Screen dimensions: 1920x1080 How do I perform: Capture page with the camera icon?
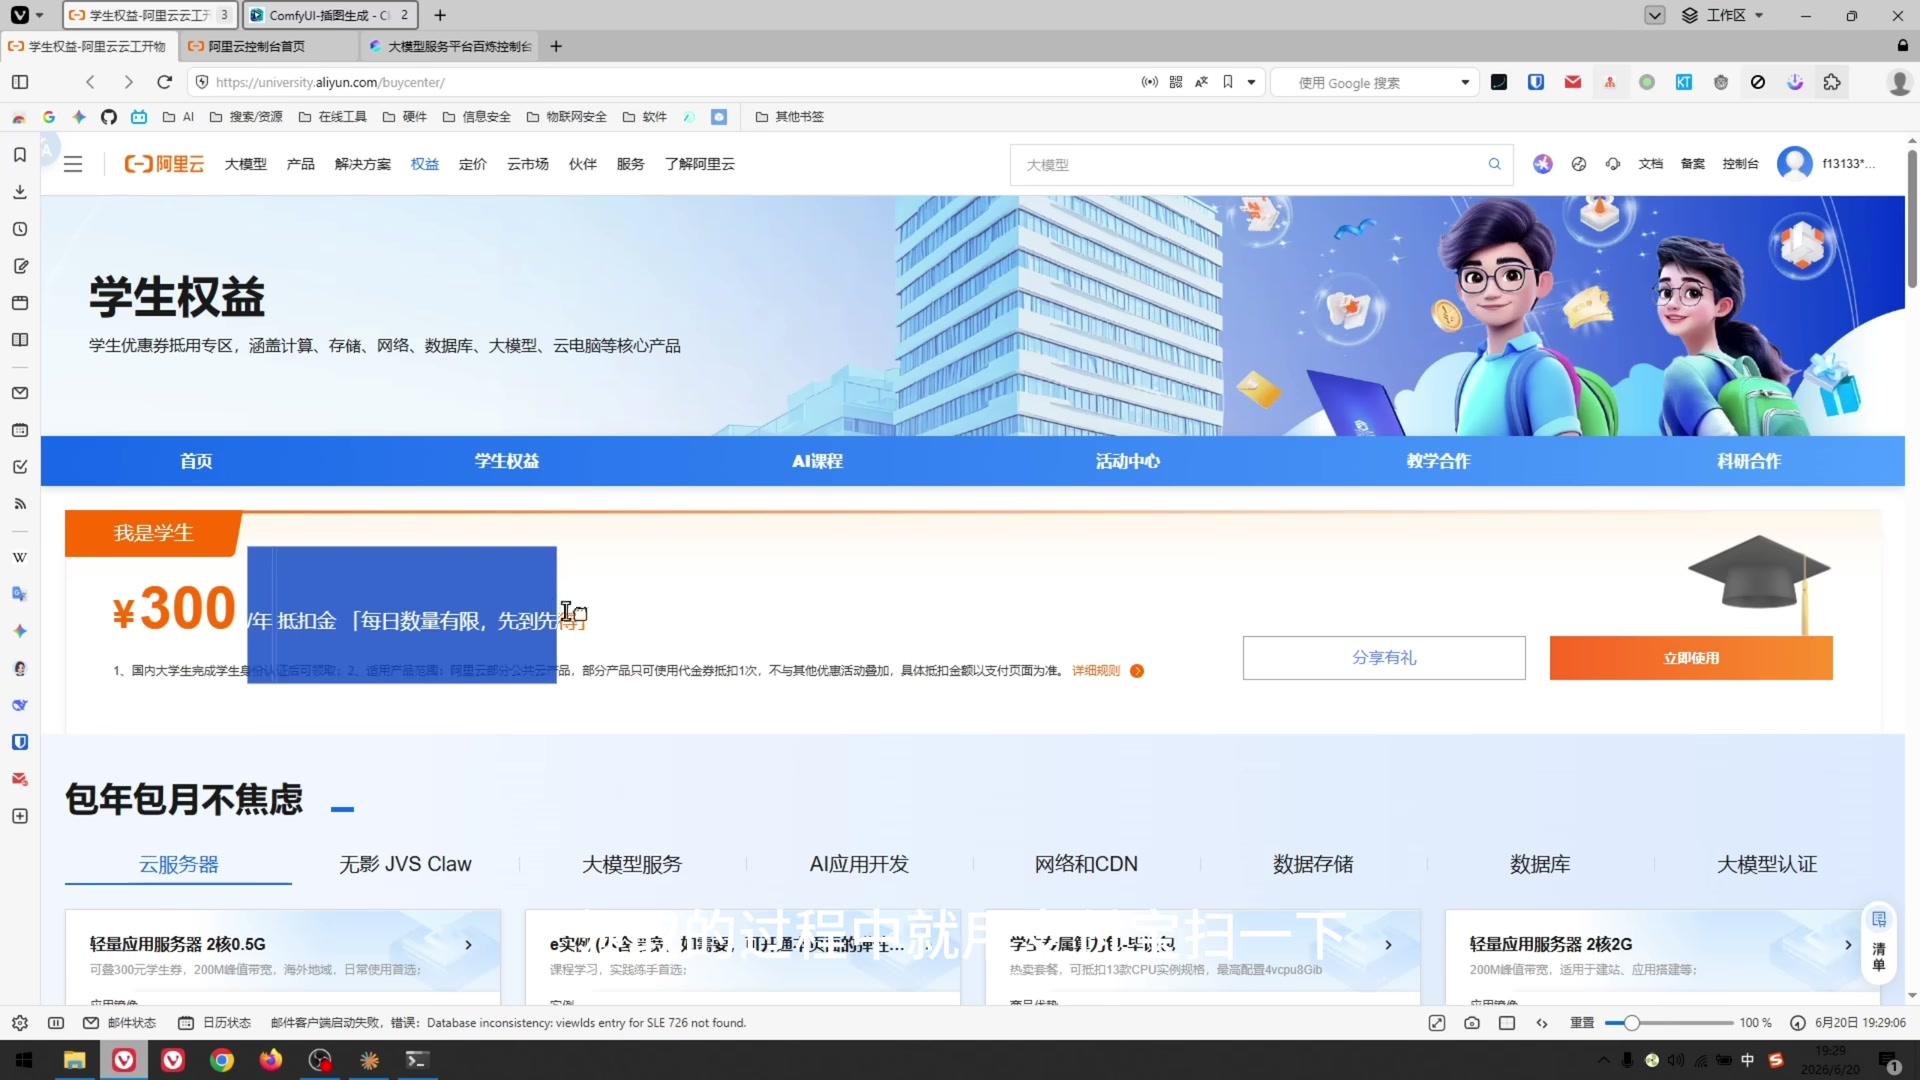(1472, 1023)
